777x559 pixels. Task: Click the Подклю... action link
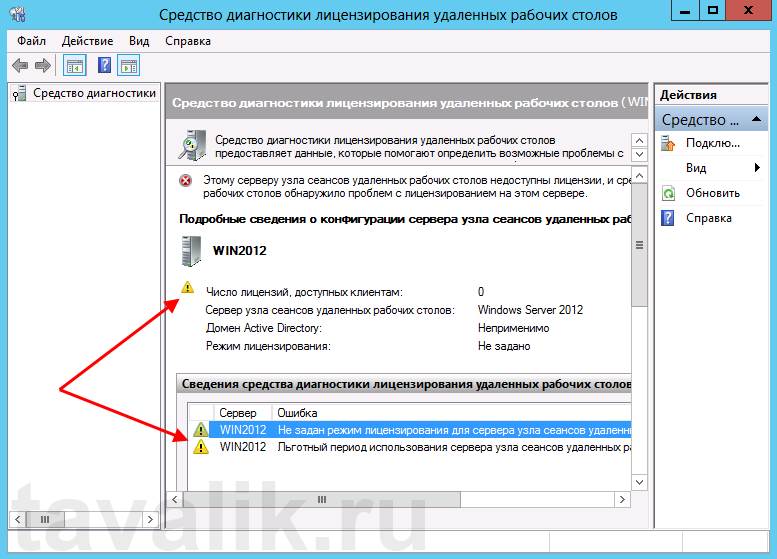point(713,143)
